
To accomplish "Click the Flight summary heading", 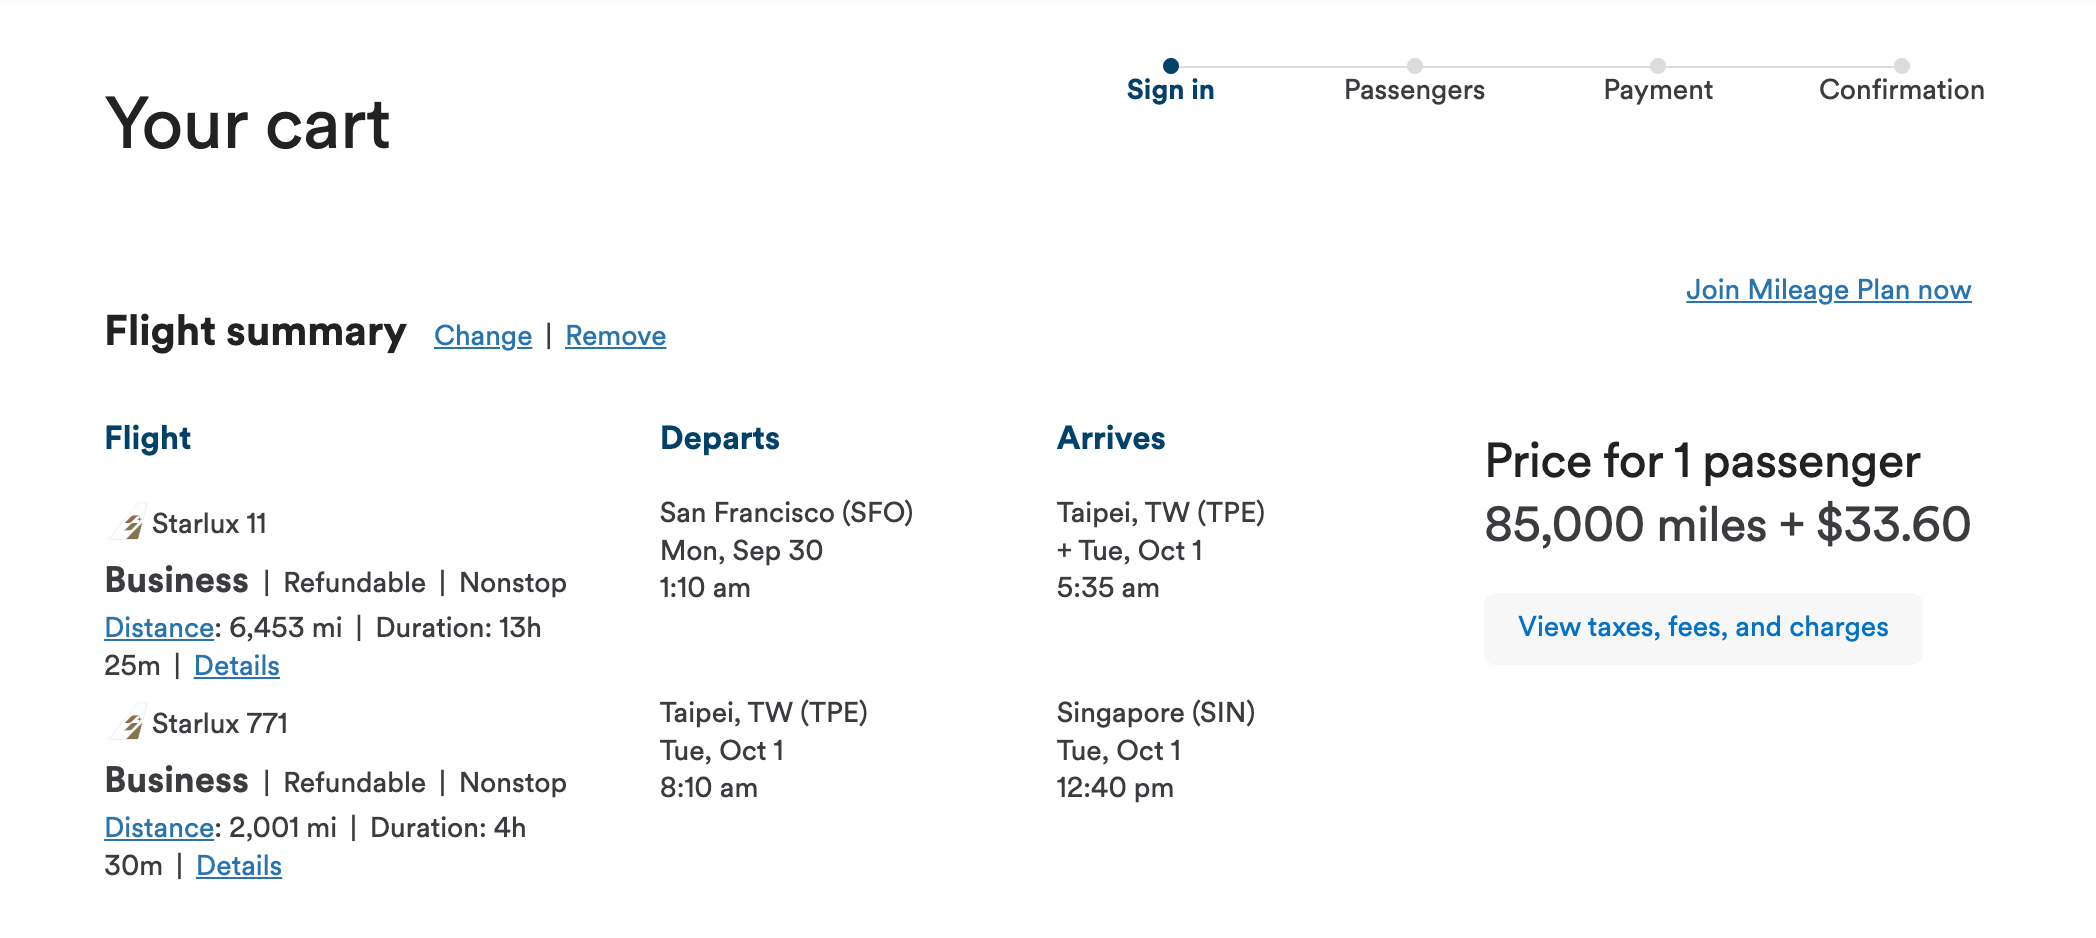I will click(x=255, y=331).
